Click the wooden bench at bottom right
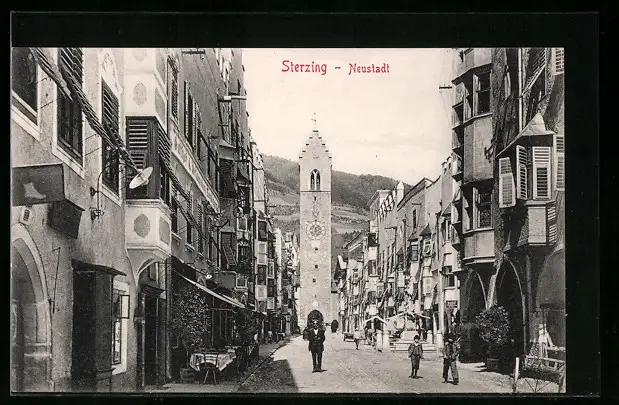This screenshot has height=405, width=619. tap(543, 363)
